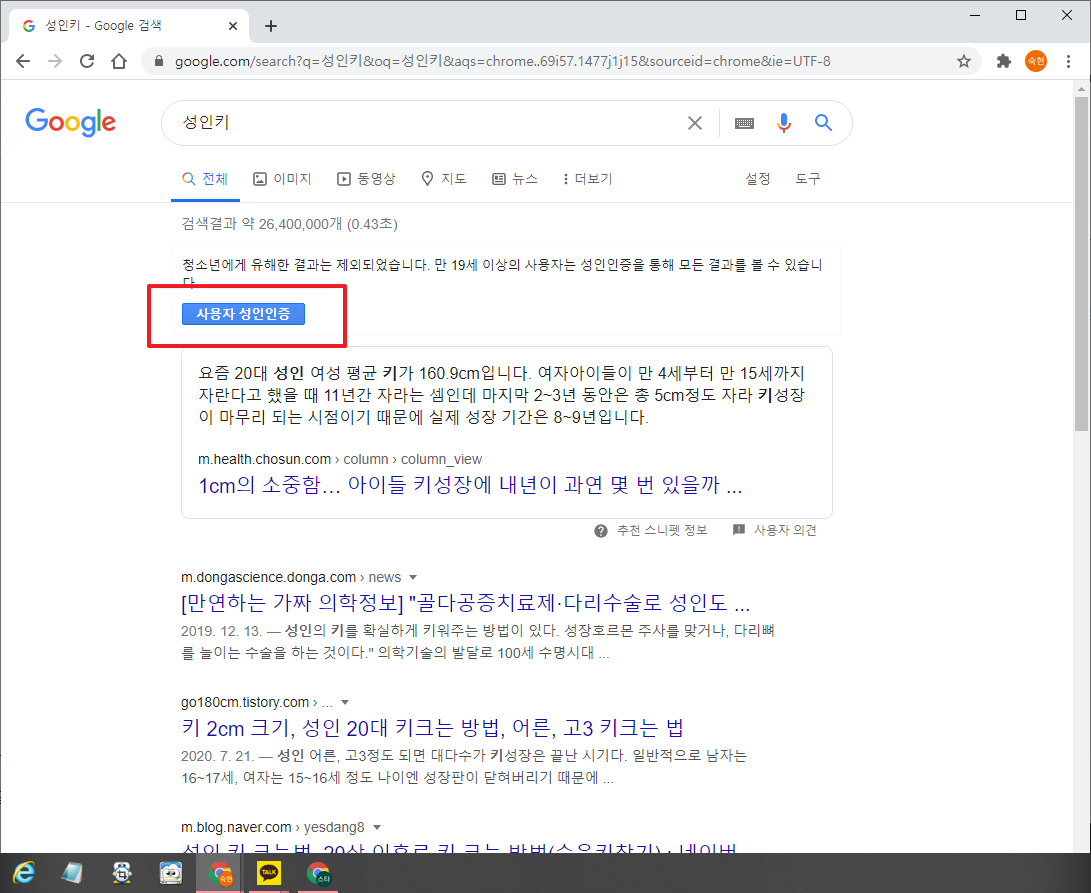Reload the page with refresh icon
The image size is (1091, 893).
[x=87, y=61]
